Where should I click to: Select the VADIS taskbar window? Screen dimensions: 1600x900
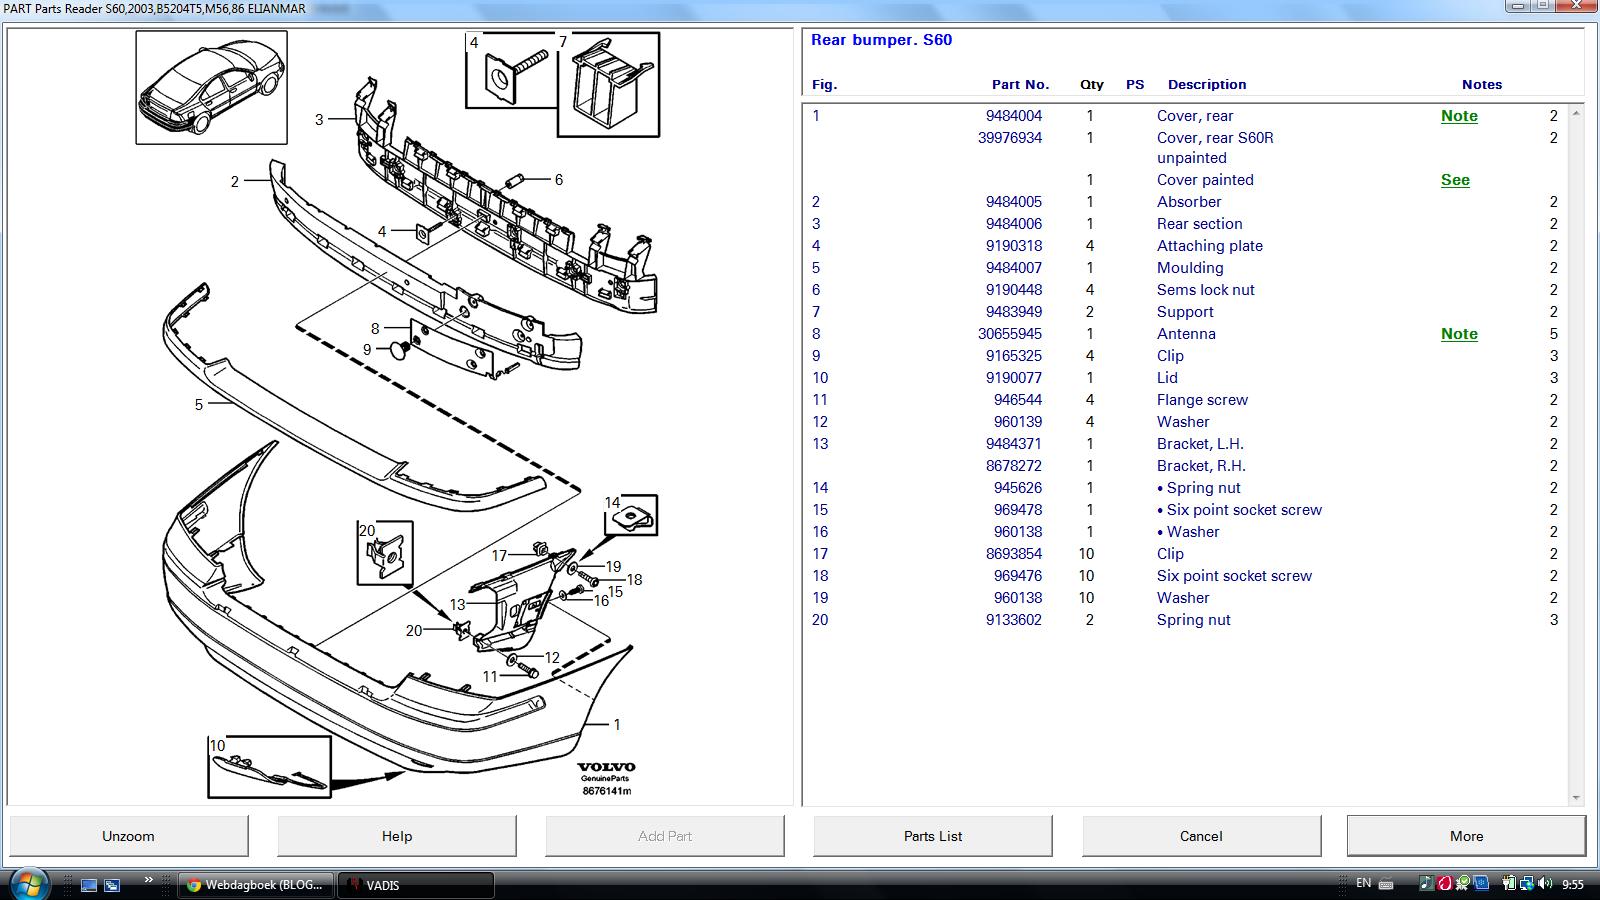click(x=416, y=885)
